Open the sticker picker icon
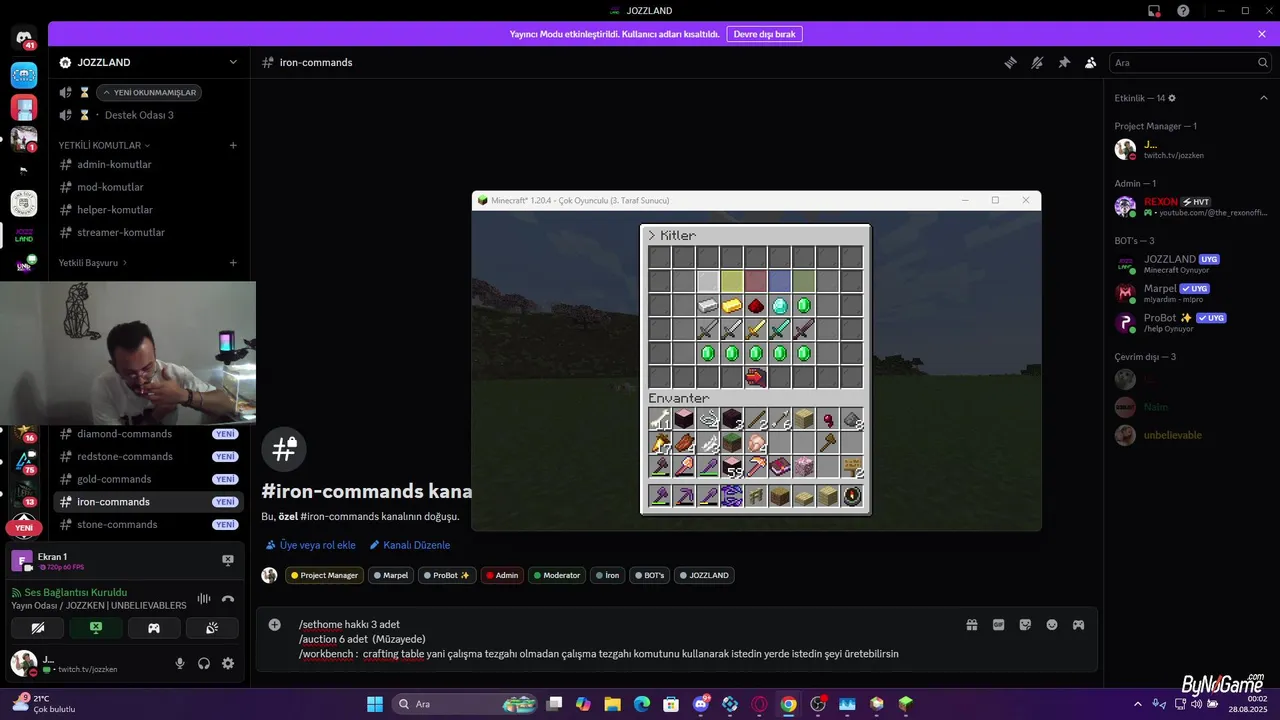 click(x=1025, y=624)
